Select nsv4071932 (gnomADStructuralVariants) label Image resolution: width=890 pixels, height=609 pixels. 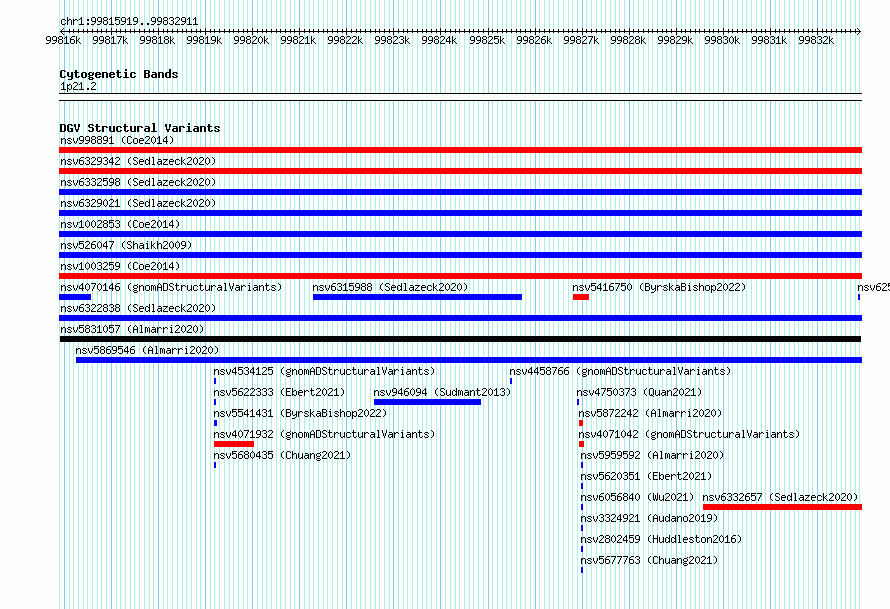[324, 434]
